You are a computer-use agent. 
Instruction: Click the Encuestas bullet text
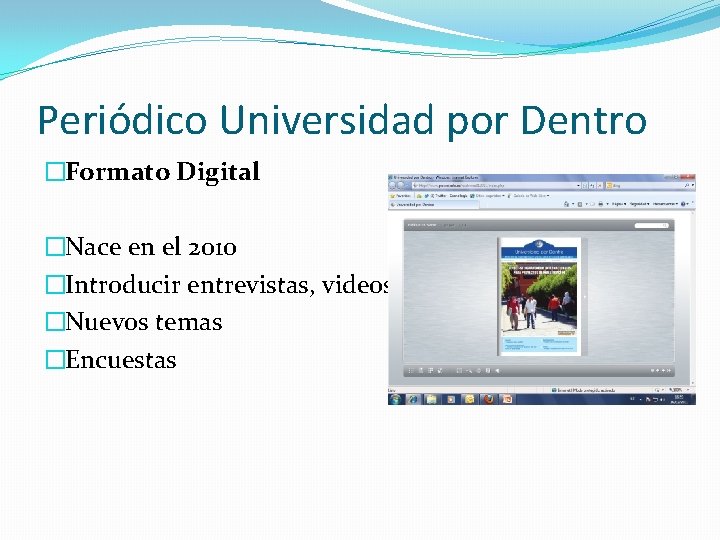121,360
